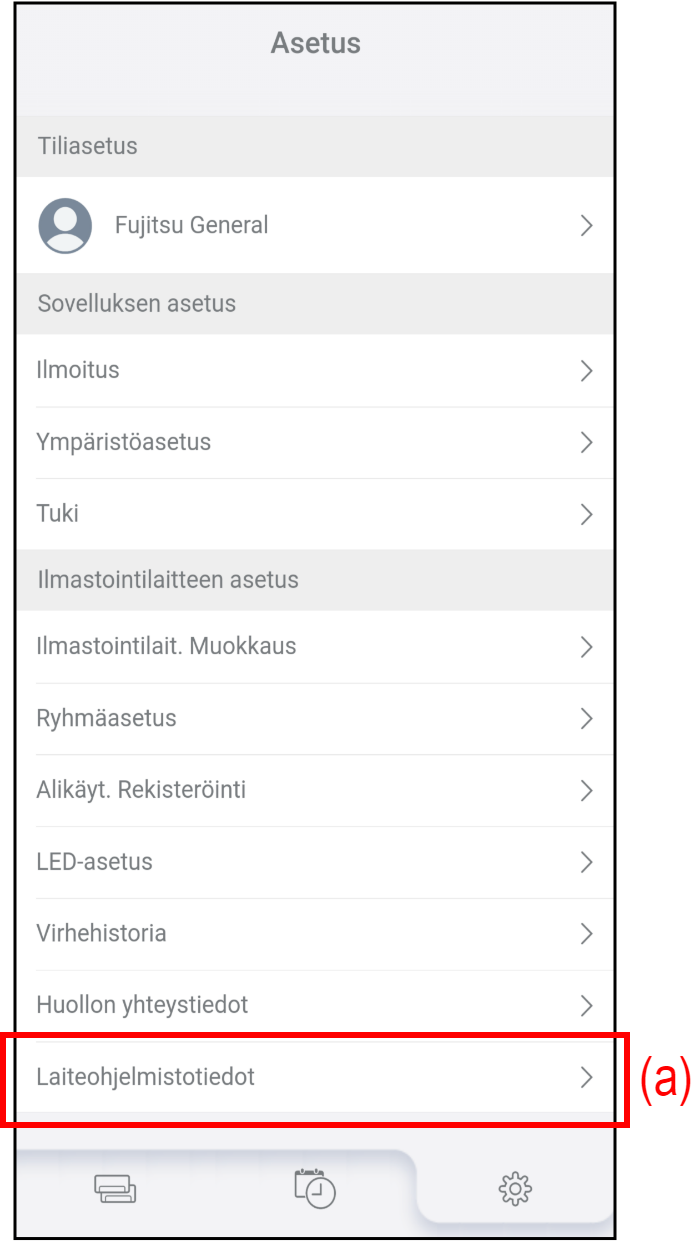Tap the chevron beside Ryhmäasetus
The width and height of the screenshot is (700, 1243).
point(587,719)
